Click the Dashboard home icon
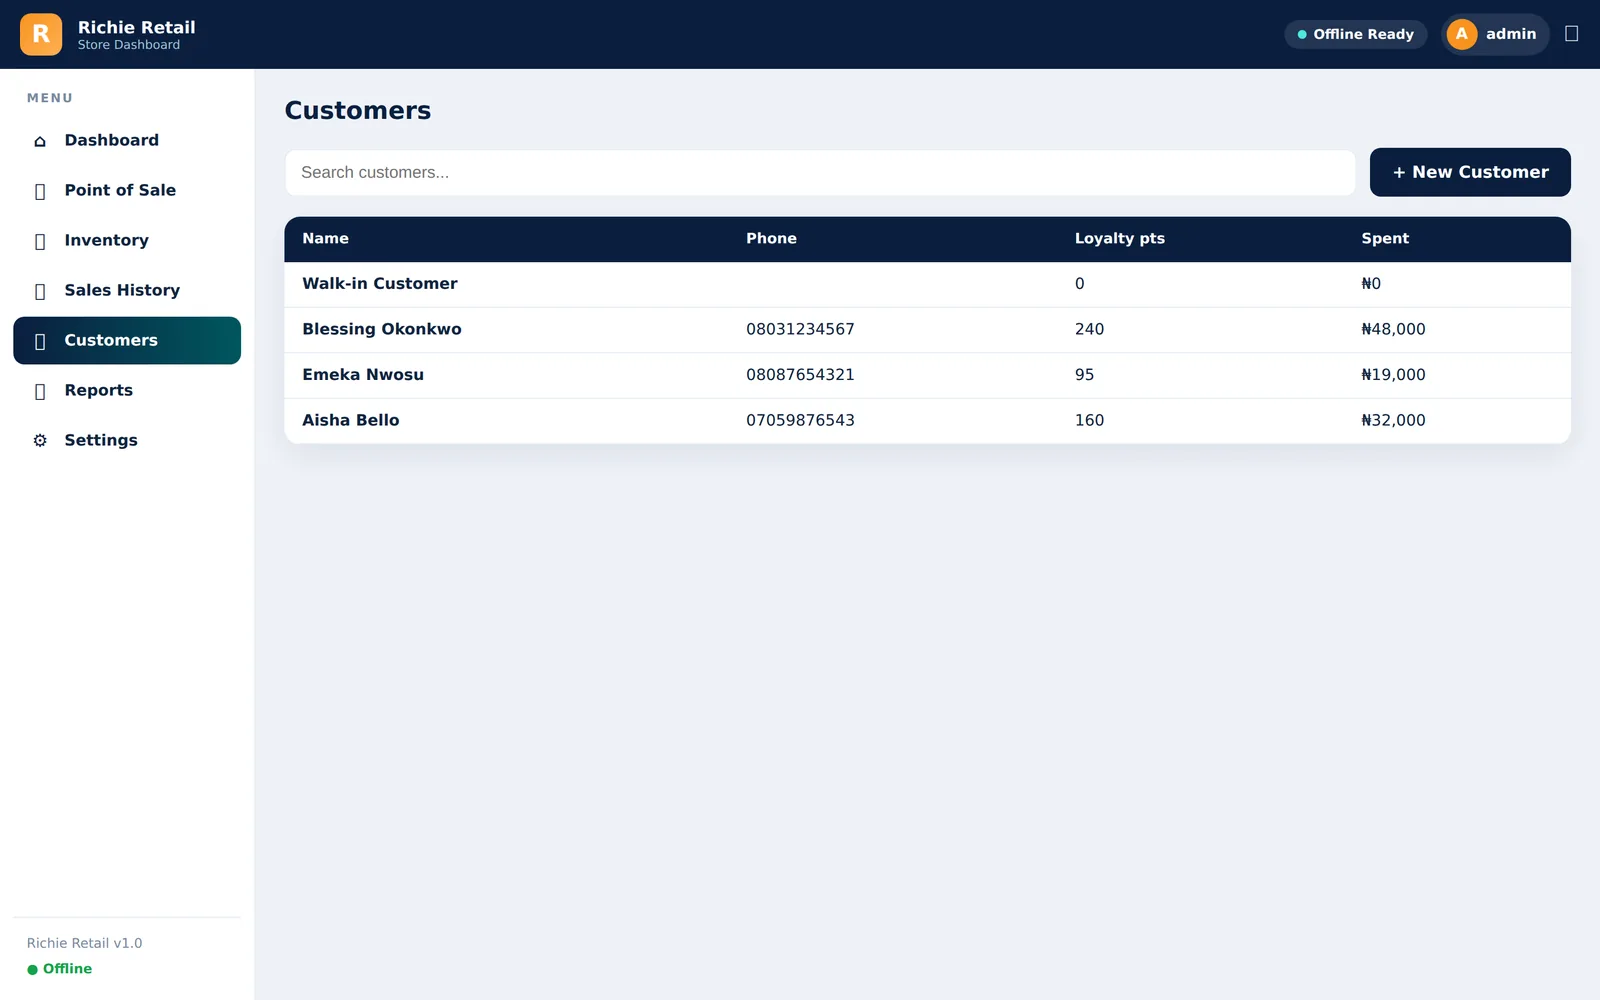This screenshot has width=1600, height=1000. click(40, 141)
